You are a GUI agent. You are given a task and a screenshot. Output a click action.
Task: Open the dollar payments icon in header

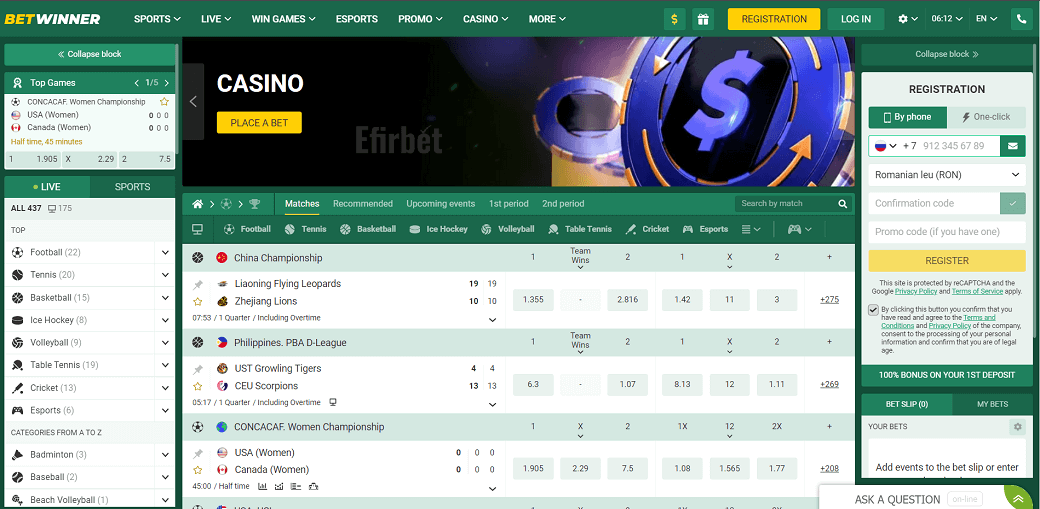[x=675, y=19]
